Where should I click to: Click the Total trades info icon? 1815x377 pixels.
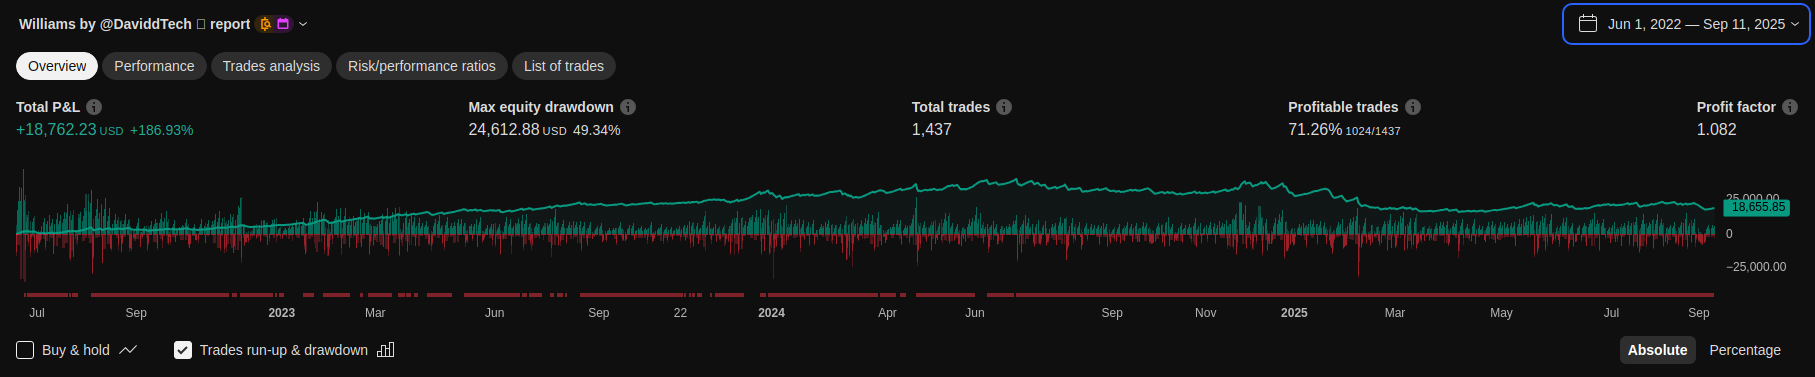[1004, 107]
